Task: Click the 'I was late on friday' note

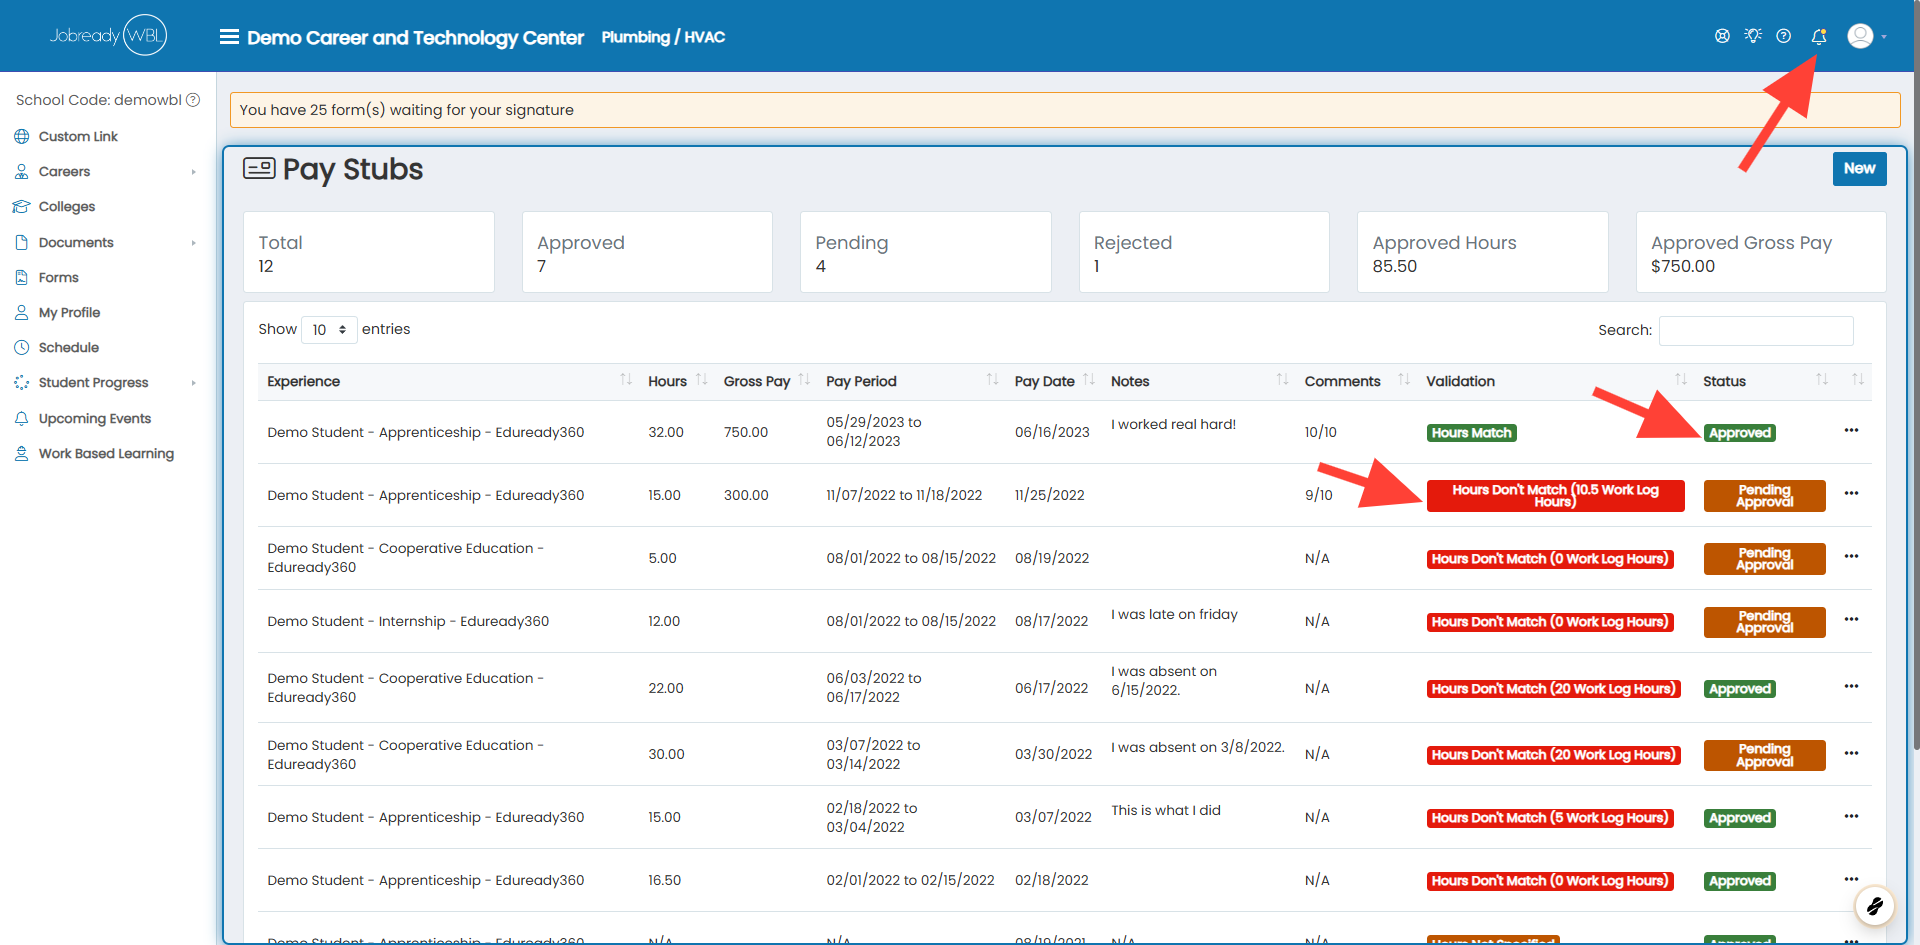Action: tap(1174, 614)
